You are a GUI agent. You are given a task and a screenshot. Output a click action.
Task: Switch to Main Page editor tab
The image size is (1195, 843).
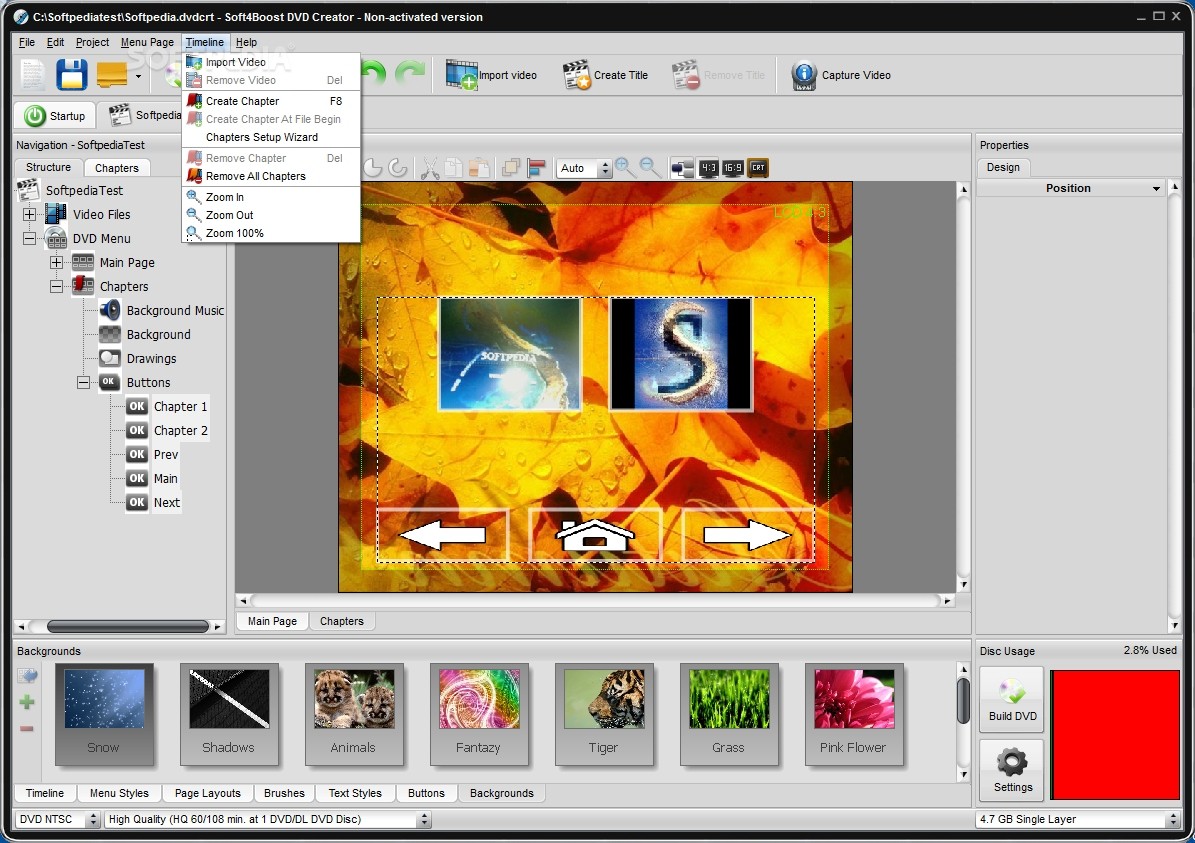pos(272,621)
